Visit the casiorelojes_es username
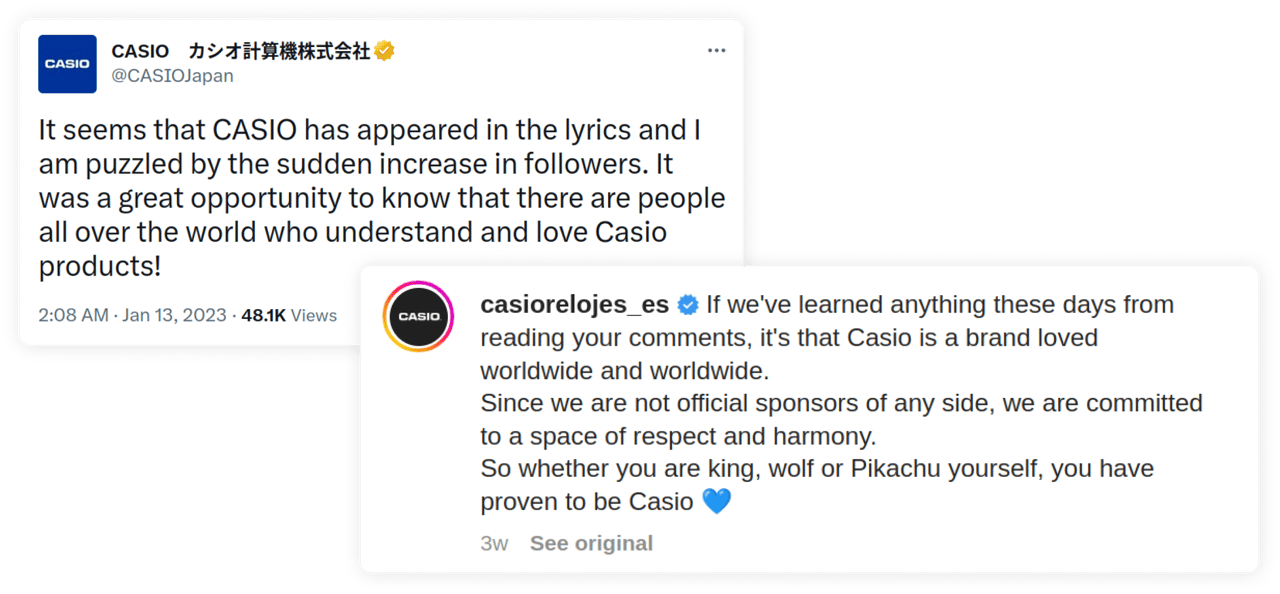Screen dimensions: 1280x594 (x=574, y=304)
